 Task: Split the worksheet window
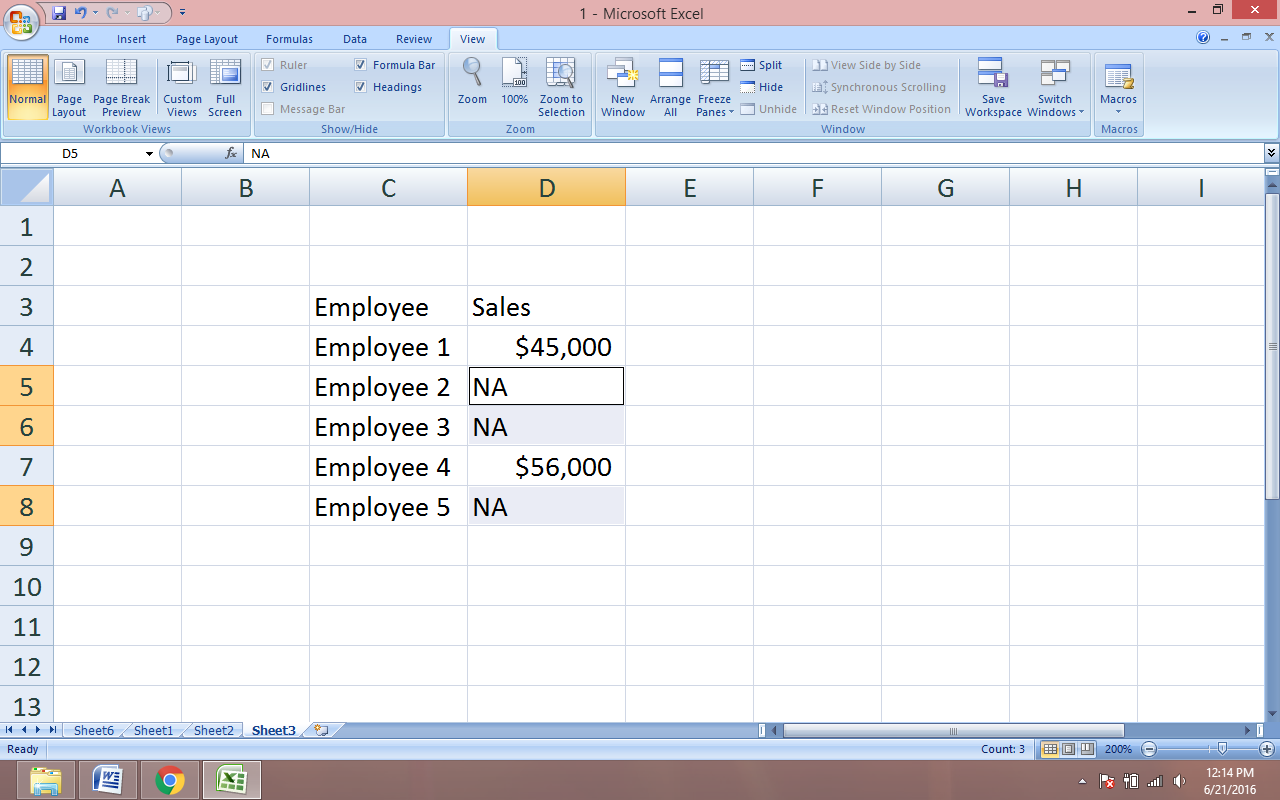[x=761, y=65]
